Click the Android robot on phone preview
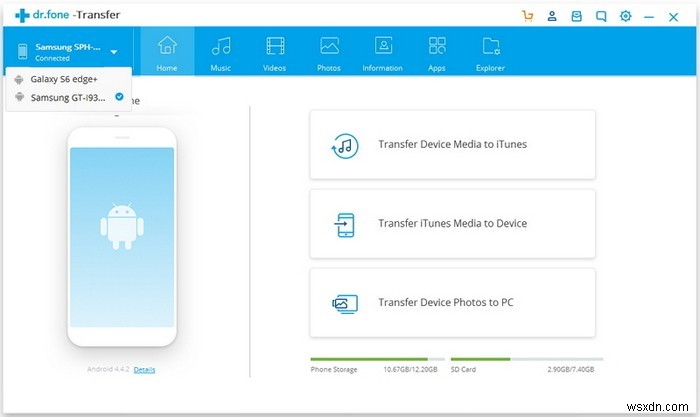700x417 pixels. [x=122, y=226]
